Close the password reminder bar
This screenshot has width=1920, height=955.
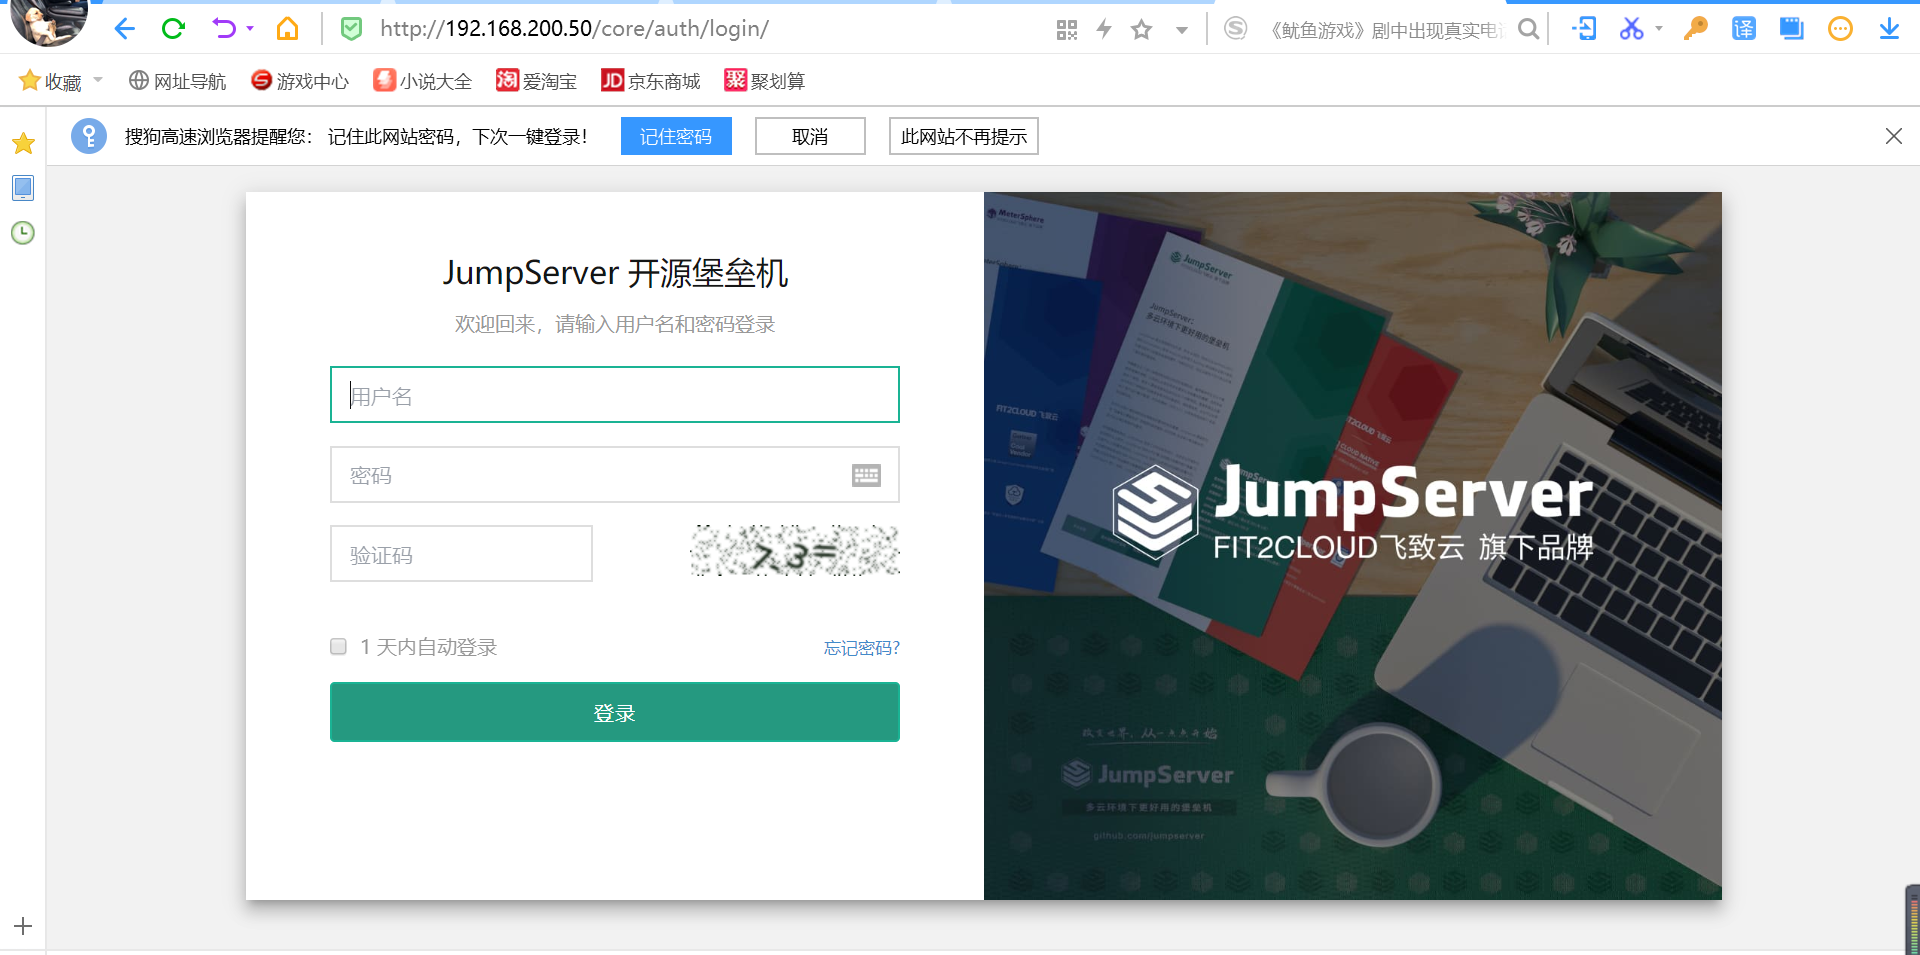point(1894,136)
